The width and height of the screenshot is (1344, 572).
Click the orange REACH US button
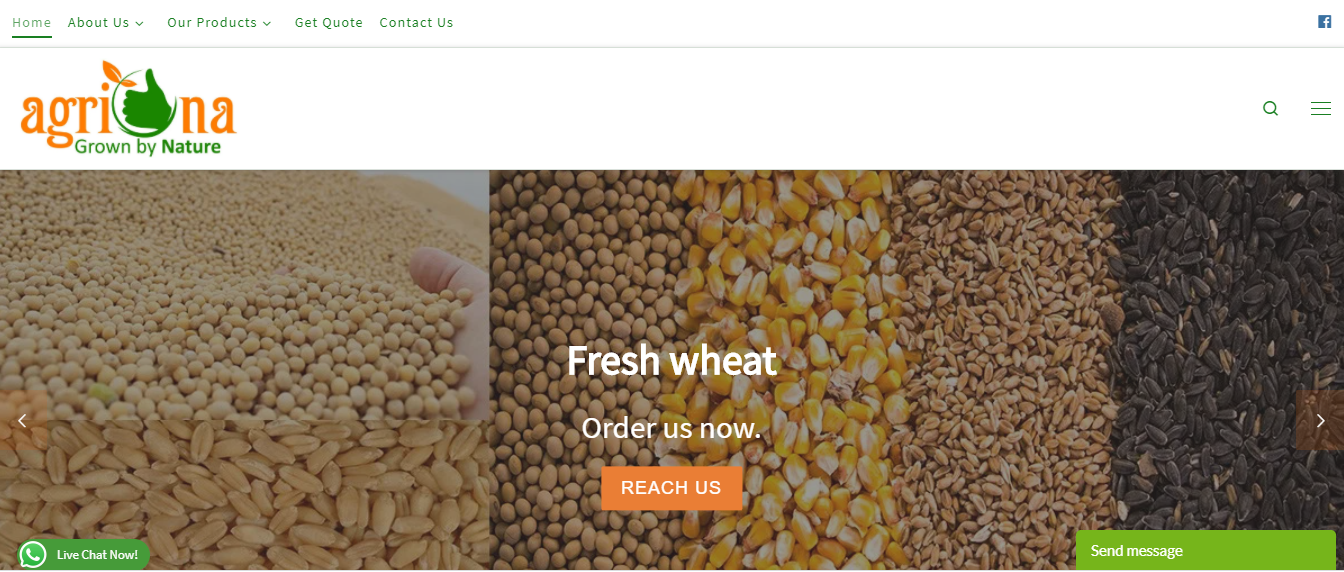(x=671, y=488)
